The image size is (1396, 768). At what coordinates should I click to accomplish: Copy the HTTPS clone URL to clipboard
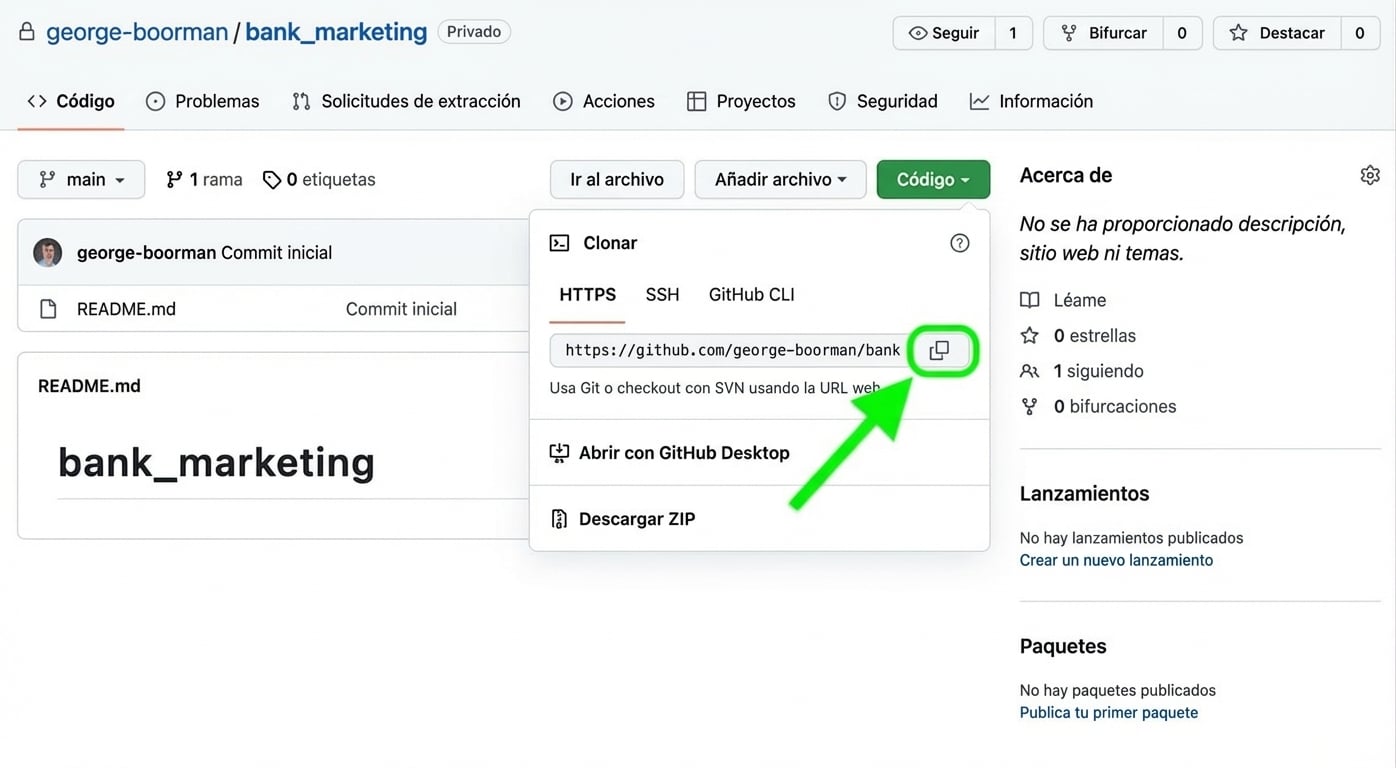click(939, 350)
